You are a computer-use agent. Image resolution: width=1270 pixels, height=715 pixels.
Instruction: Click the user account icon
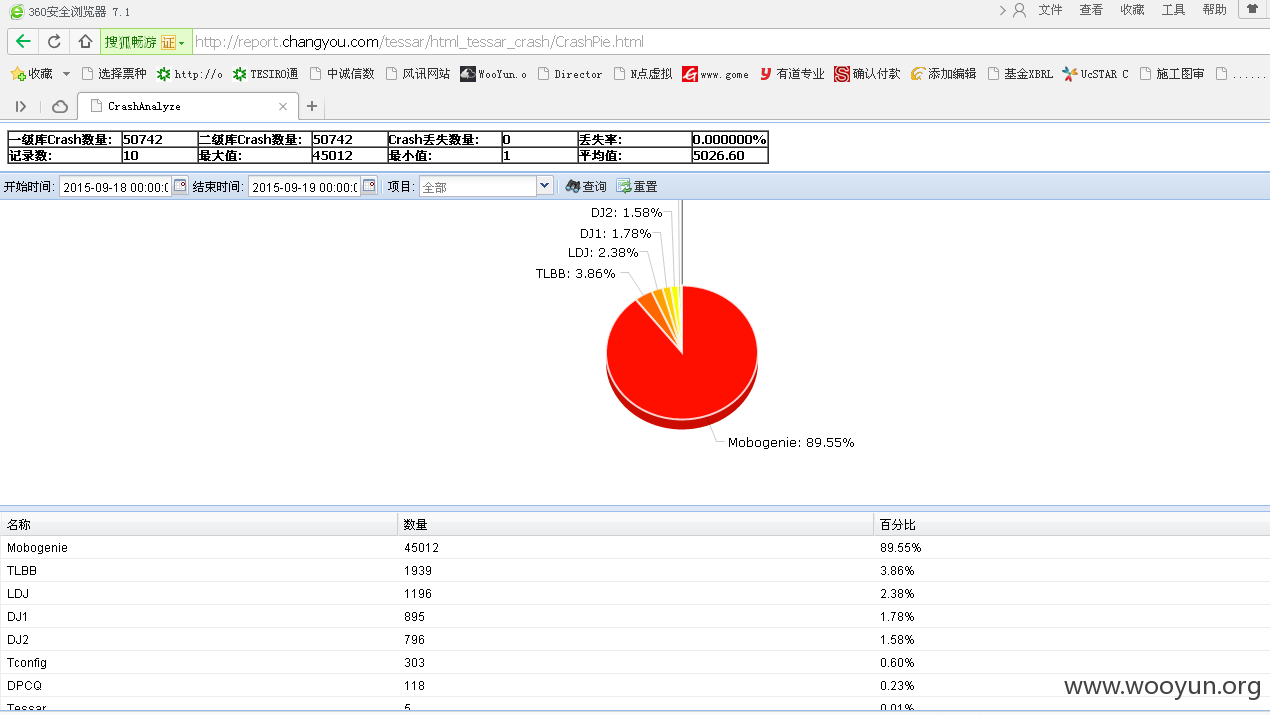coord(1019,10)
